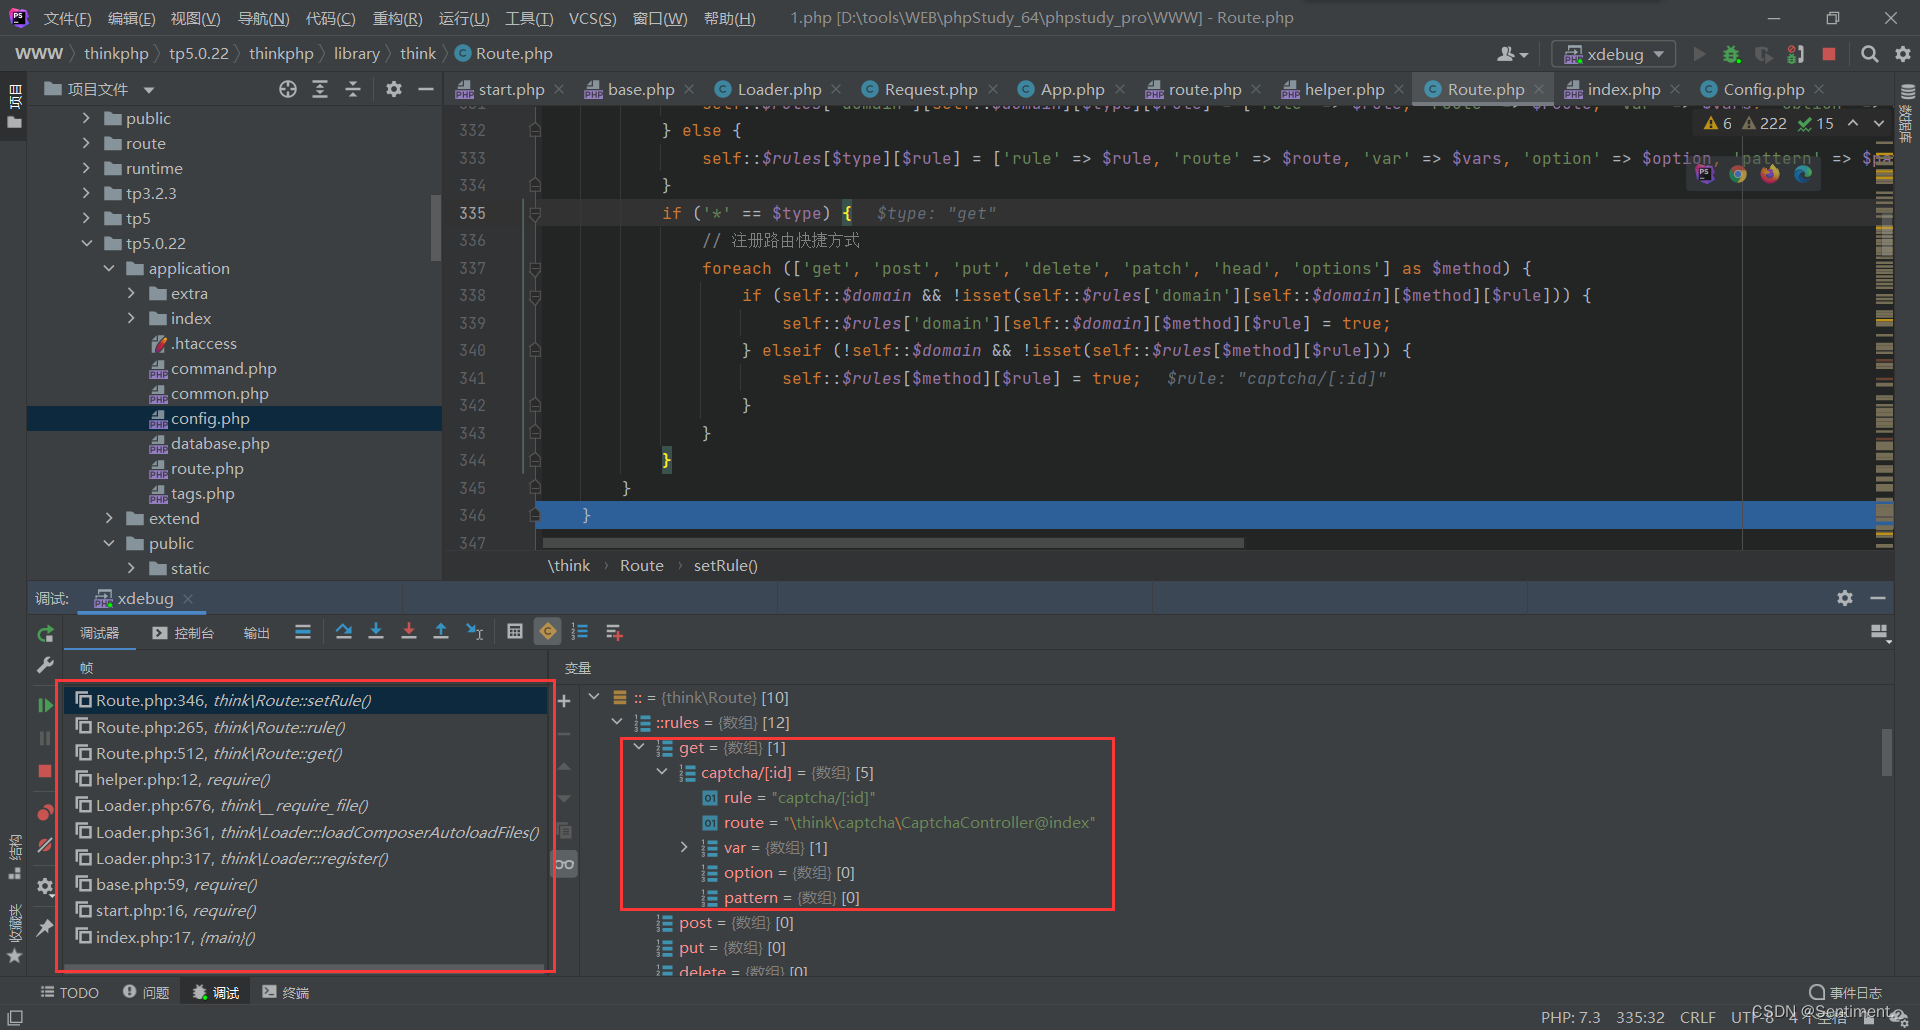The image size is (1920, 1030).
Task: Click the library breadcrumb in navigation bar
Action: point(356,53)
